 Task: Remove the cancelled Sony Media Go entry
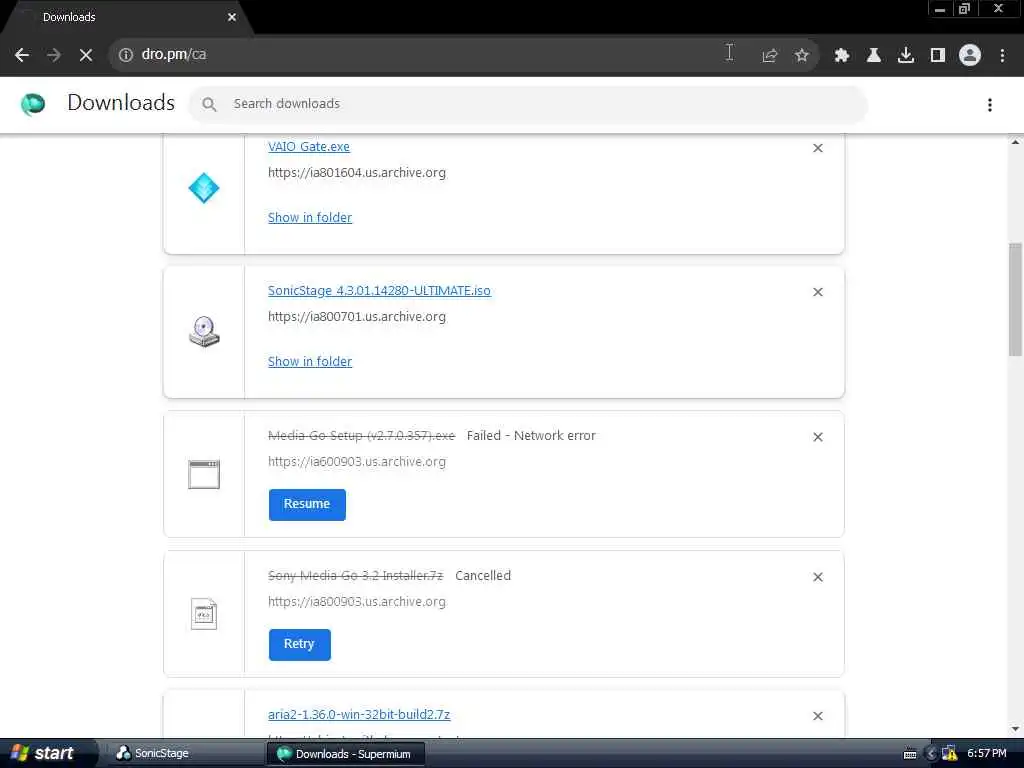click(818, 577)
